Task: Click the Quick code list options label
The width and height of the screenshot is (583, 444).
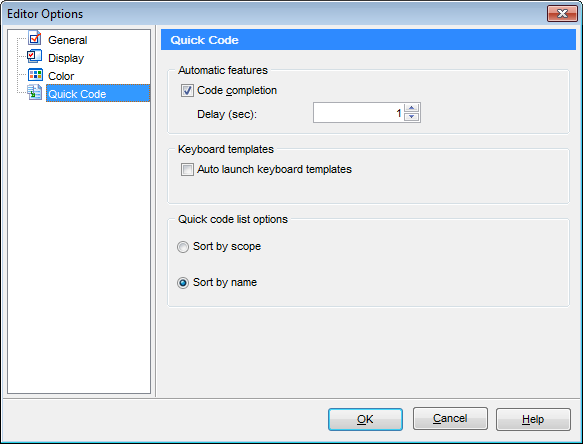Action: coord(233,219)
